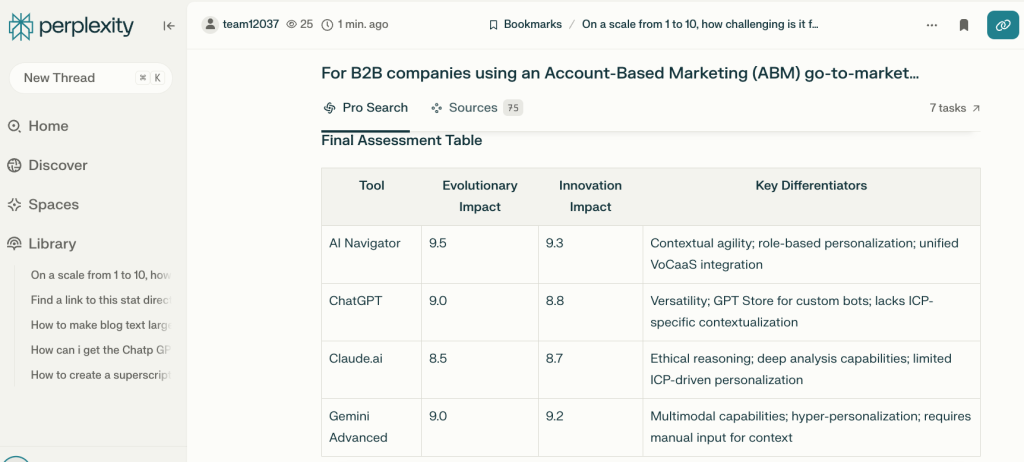Open the three-dots more options menu
The image size is (1024, 462).
[x=932, y=25]
